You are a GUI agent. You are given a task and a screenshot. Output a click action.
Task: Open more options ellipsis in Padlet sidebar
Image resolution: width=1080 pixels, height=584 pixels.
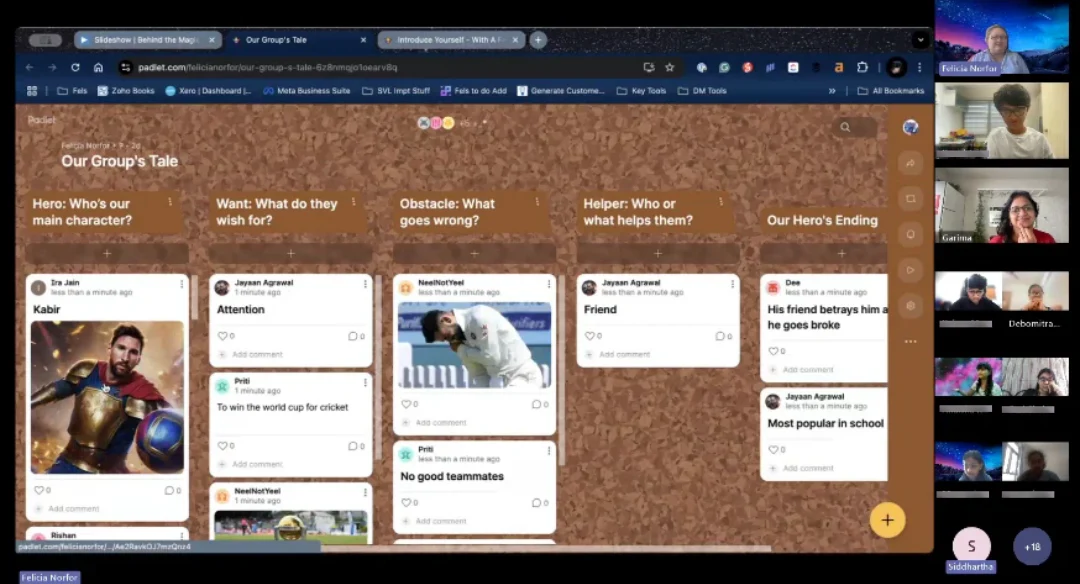[x=910, y=341]
